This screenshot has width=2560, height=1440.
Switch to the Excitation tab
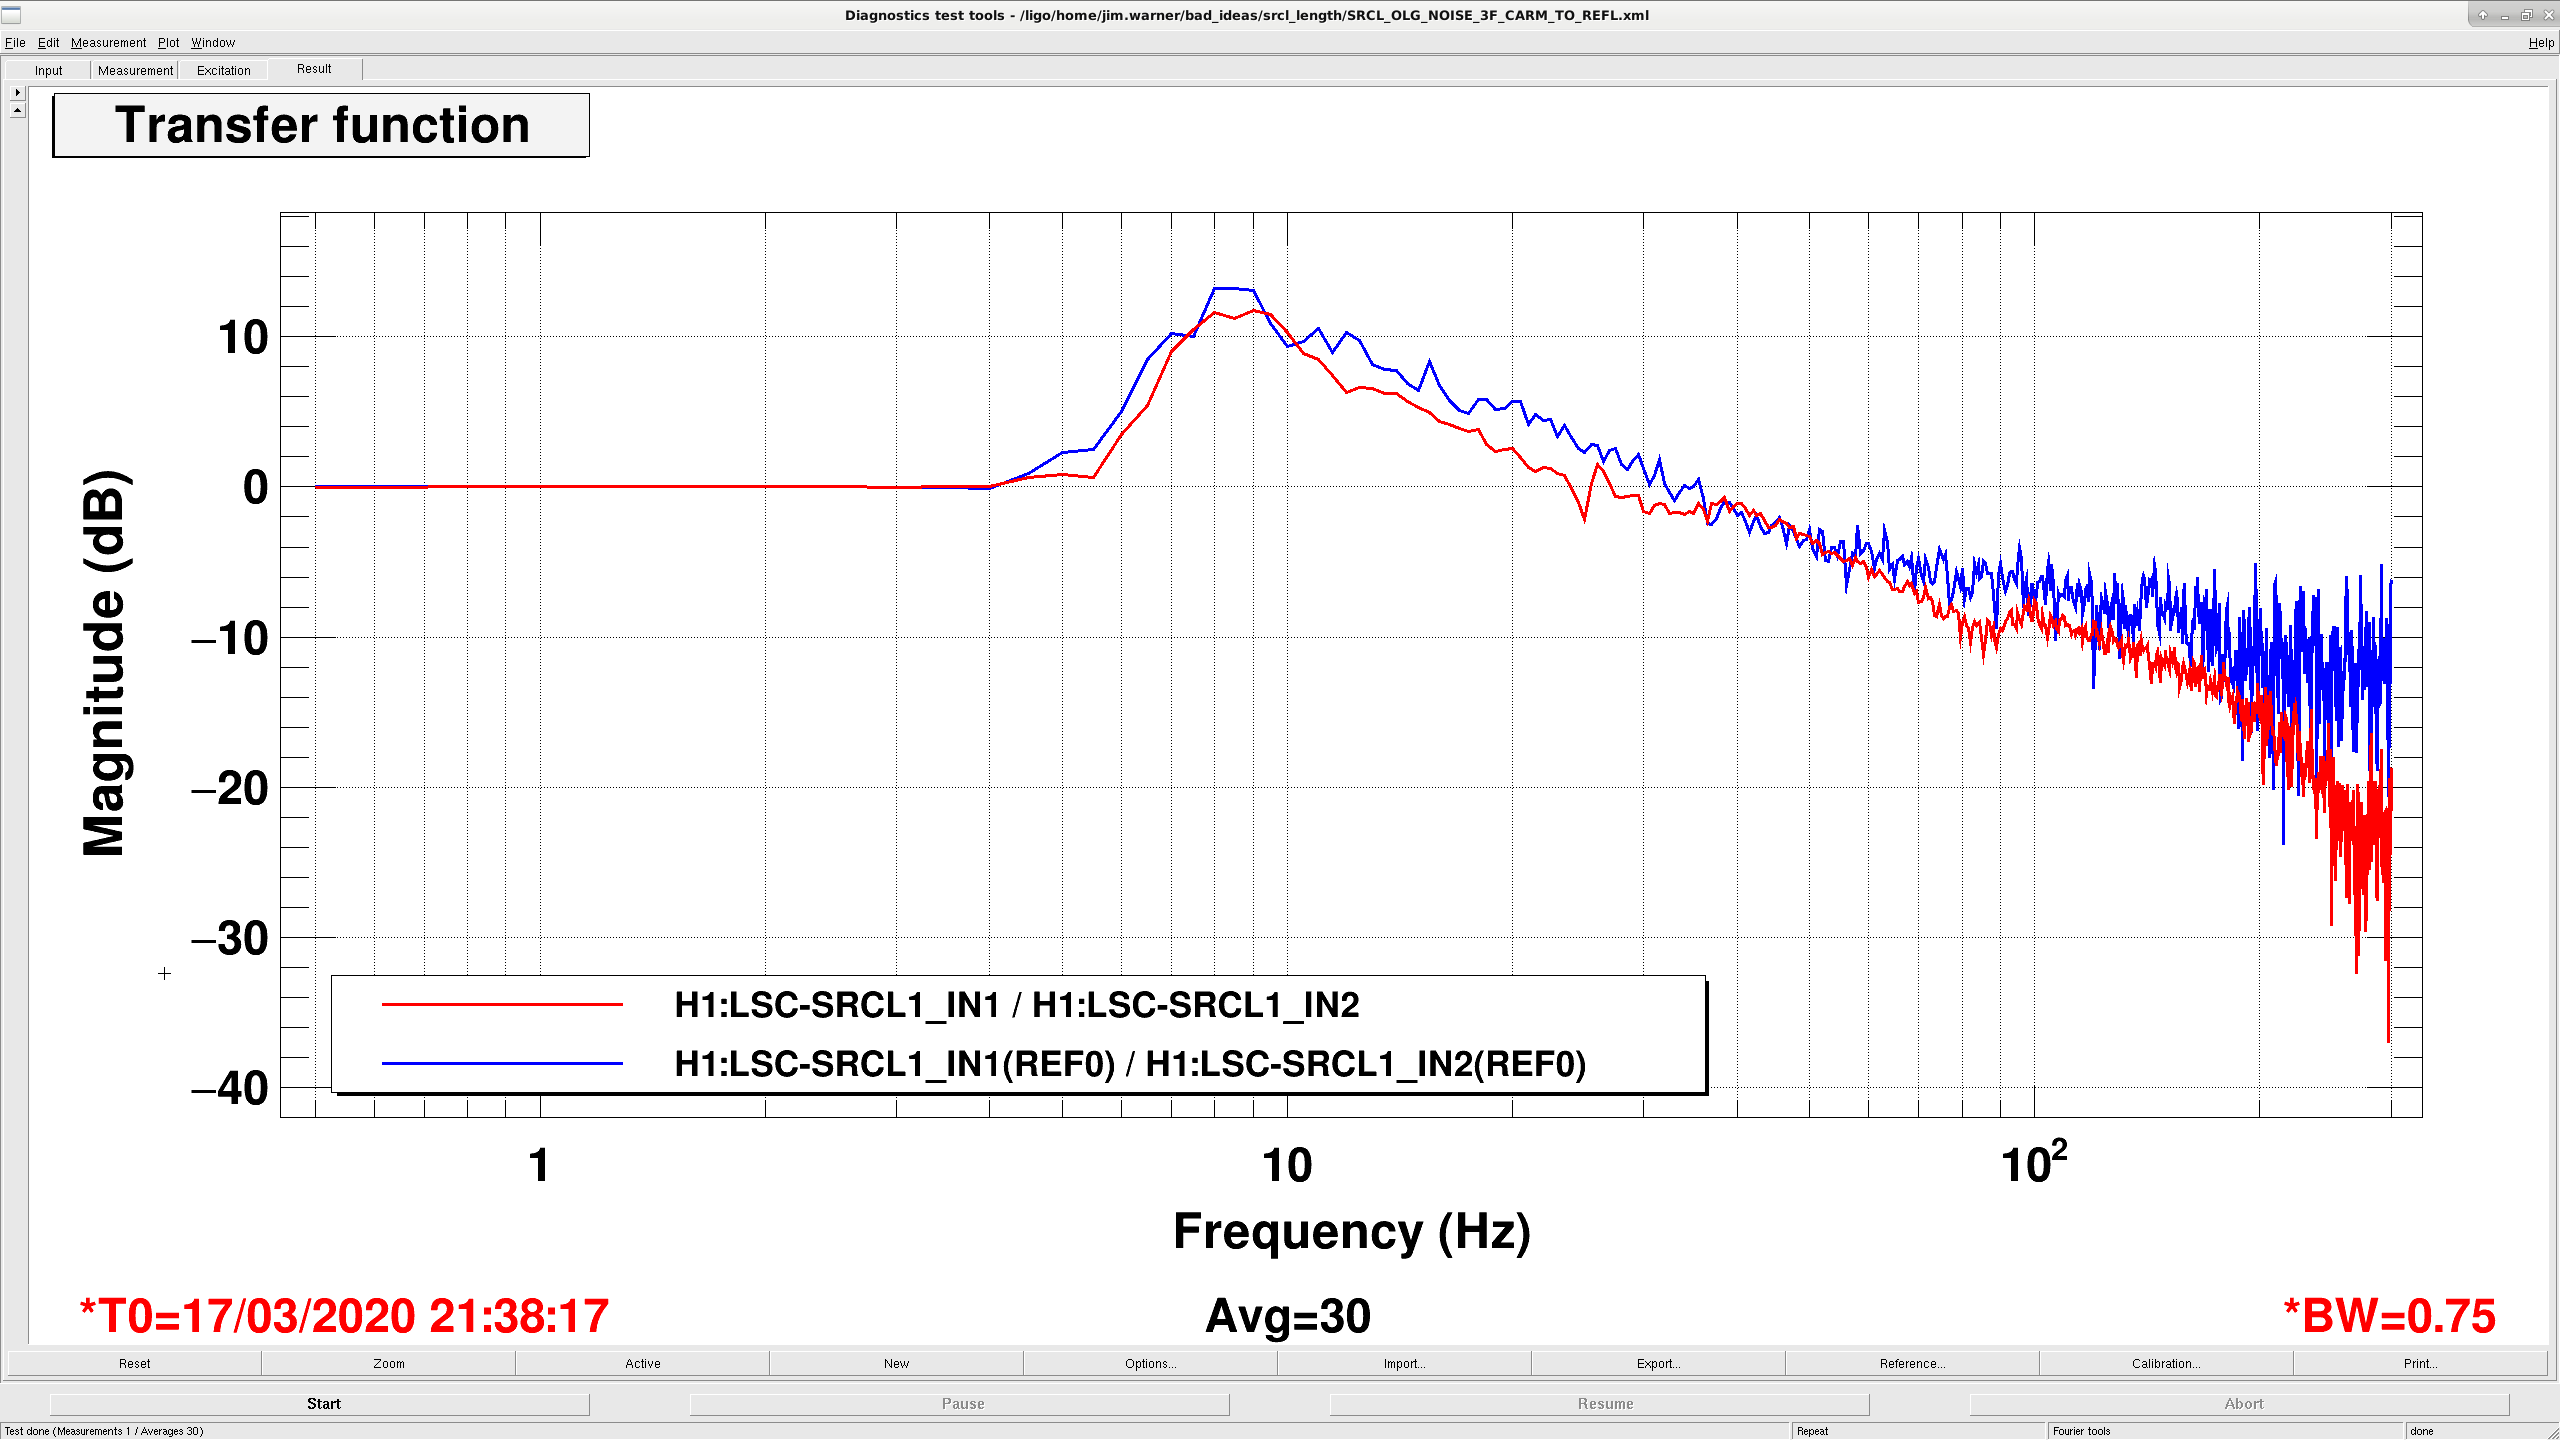pyautogui.click(x=224, y=70)
